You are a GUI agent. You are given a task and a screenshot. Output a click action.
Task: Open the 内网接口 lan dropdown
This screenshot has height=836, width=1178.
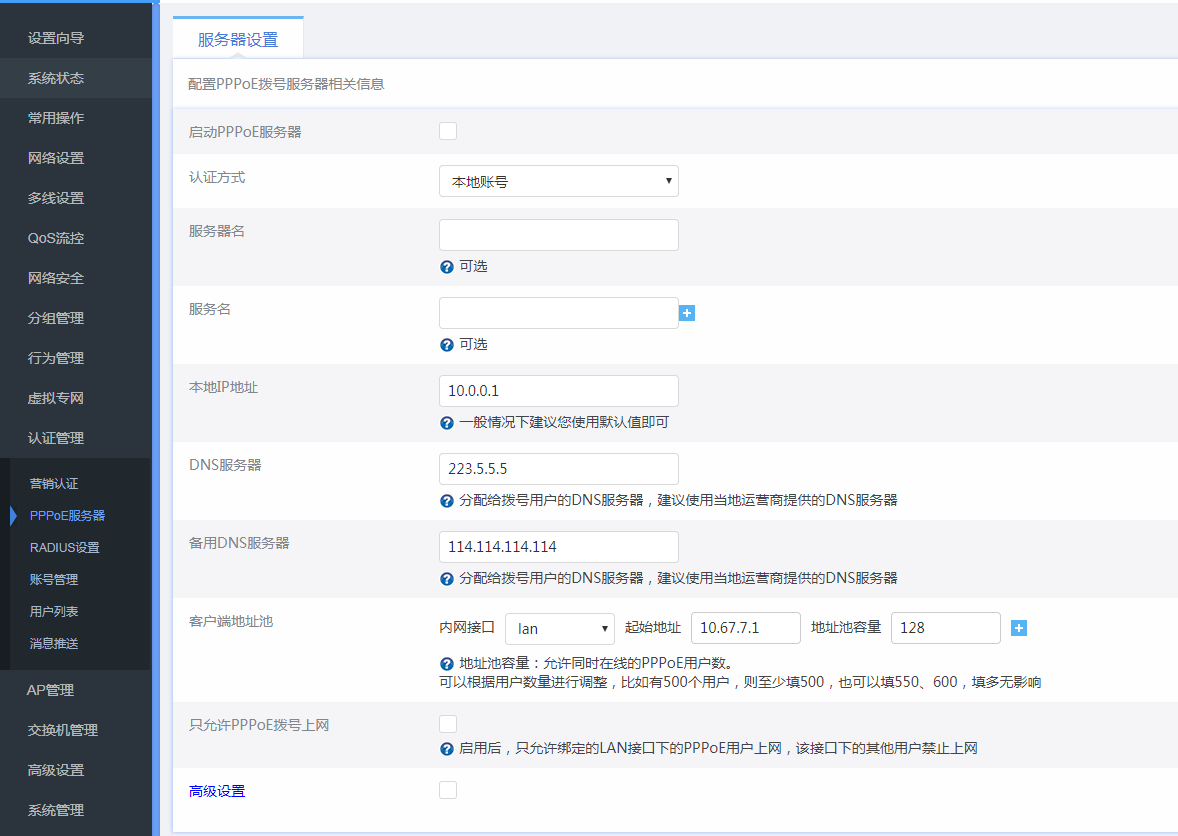click(x=559, y=628)
